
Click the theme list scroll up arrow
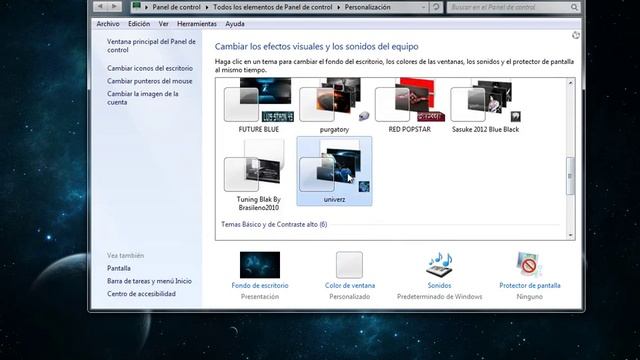tap(570, 83)
